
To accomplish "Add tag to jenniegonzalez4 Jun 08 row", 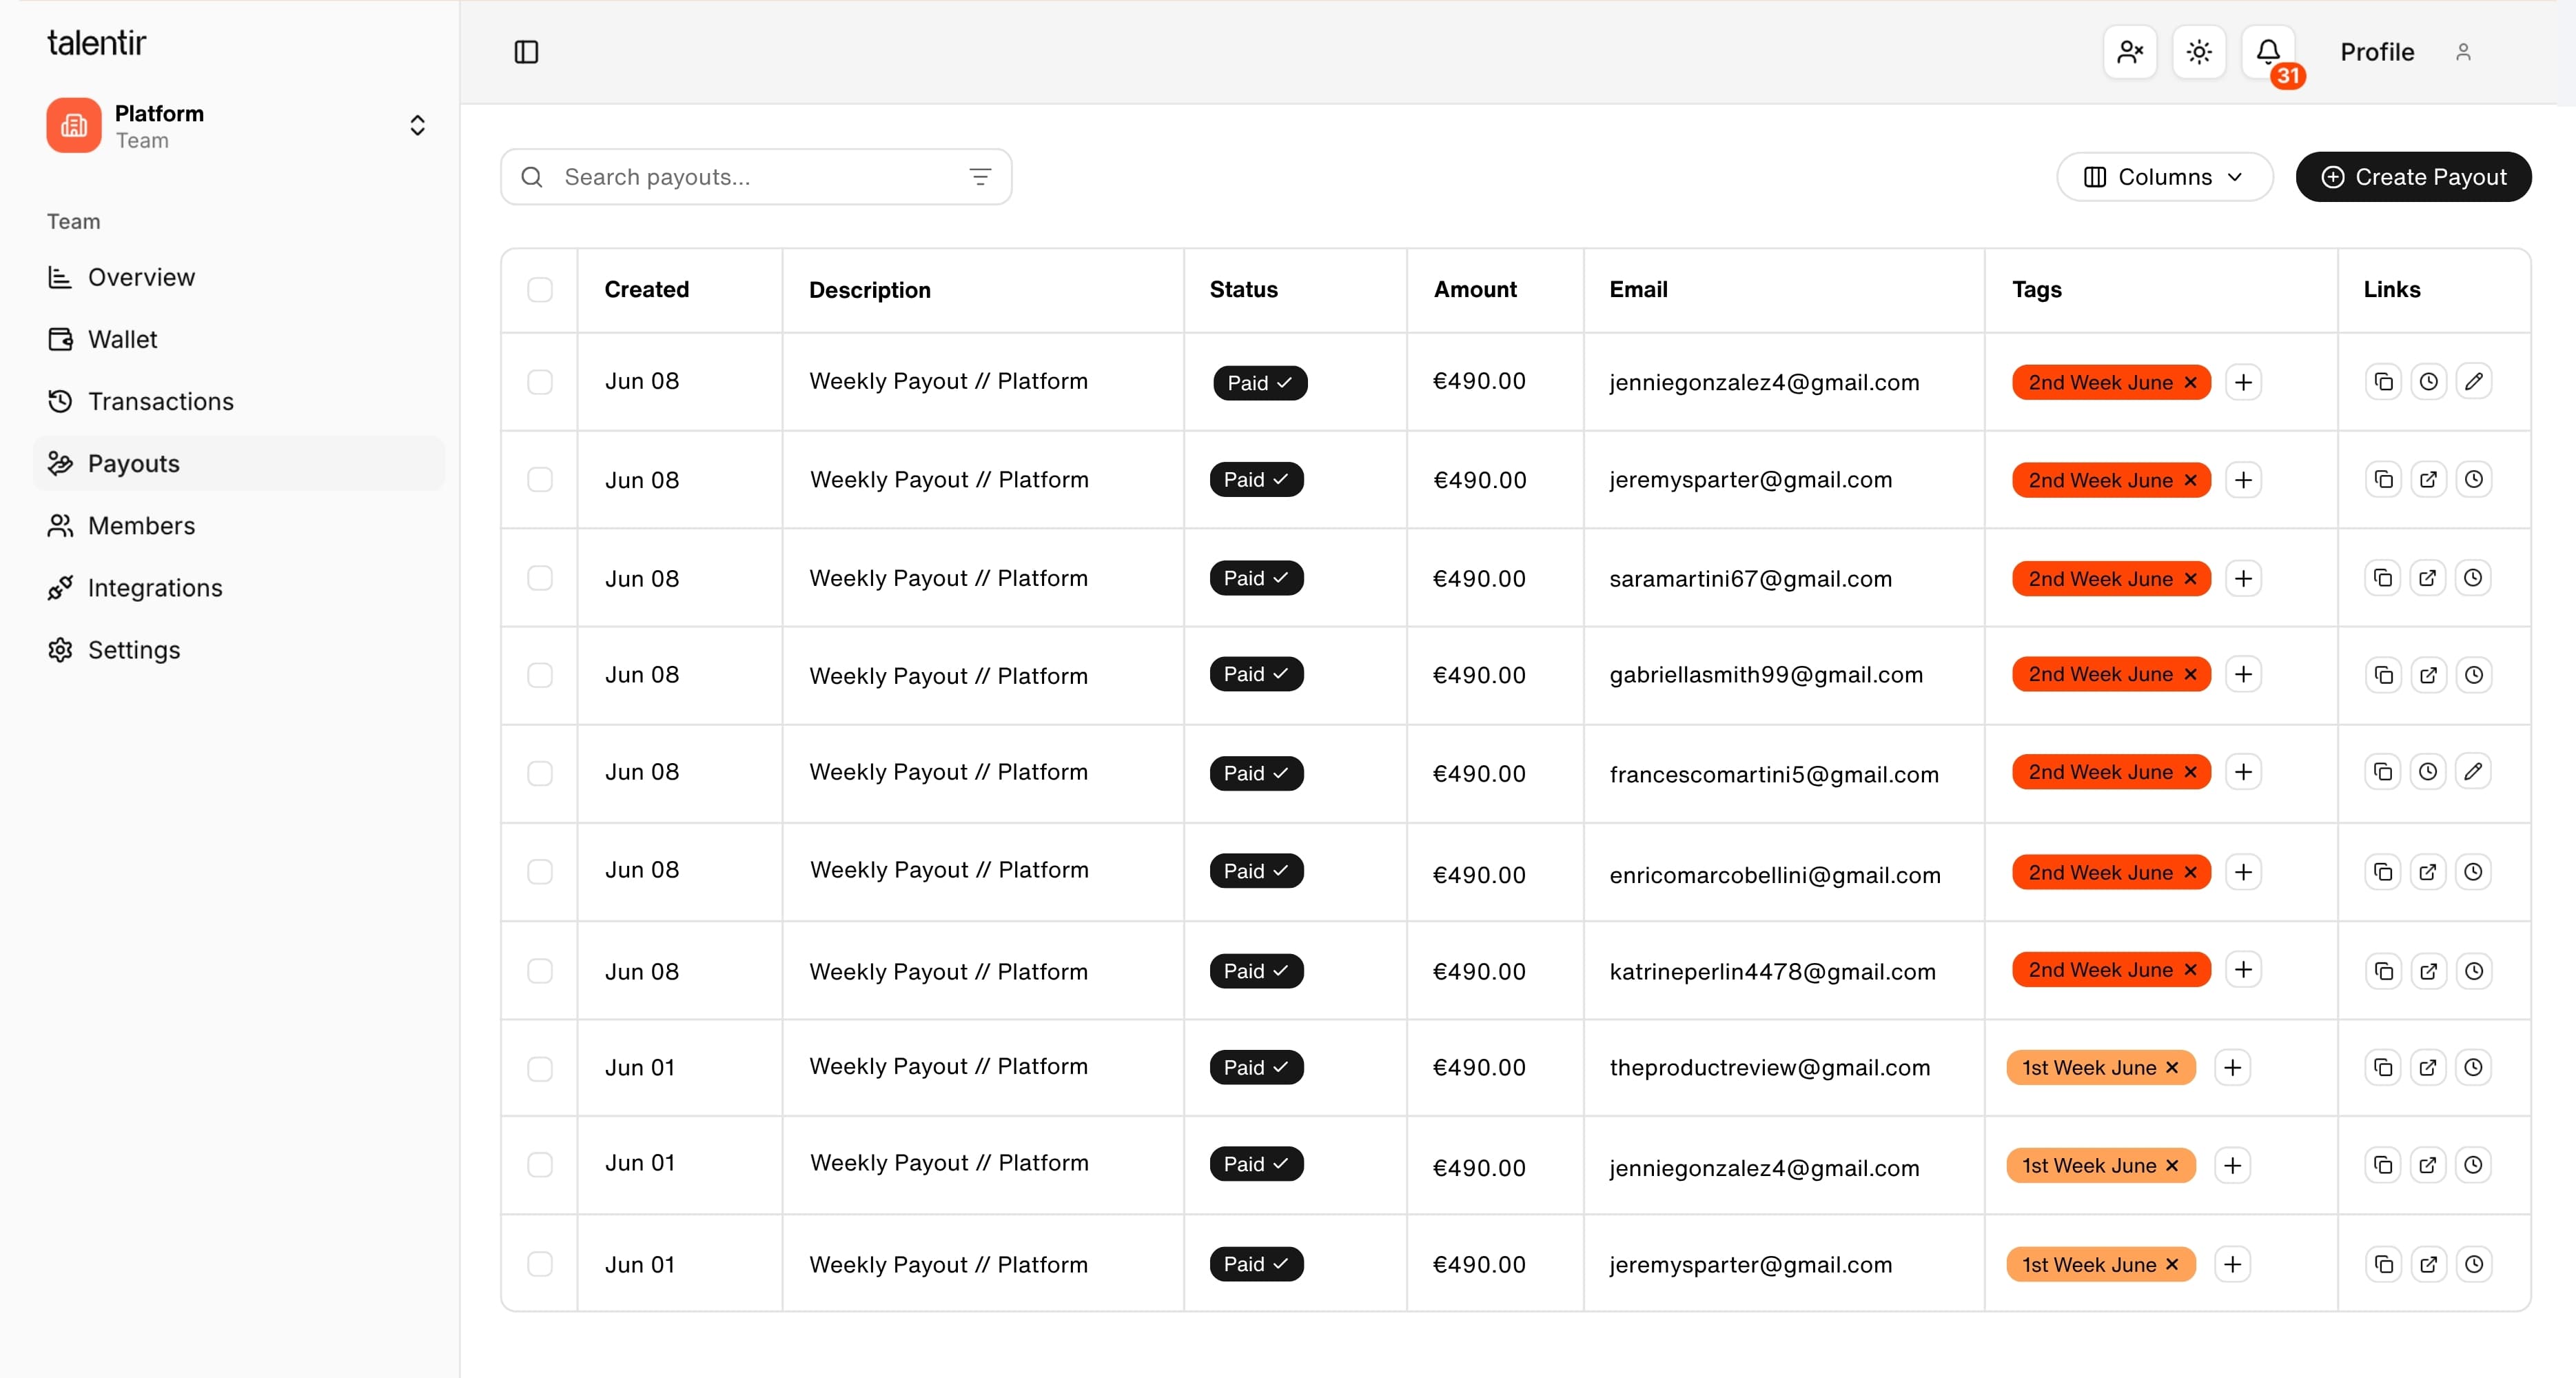I will (x=2244, y=383).
